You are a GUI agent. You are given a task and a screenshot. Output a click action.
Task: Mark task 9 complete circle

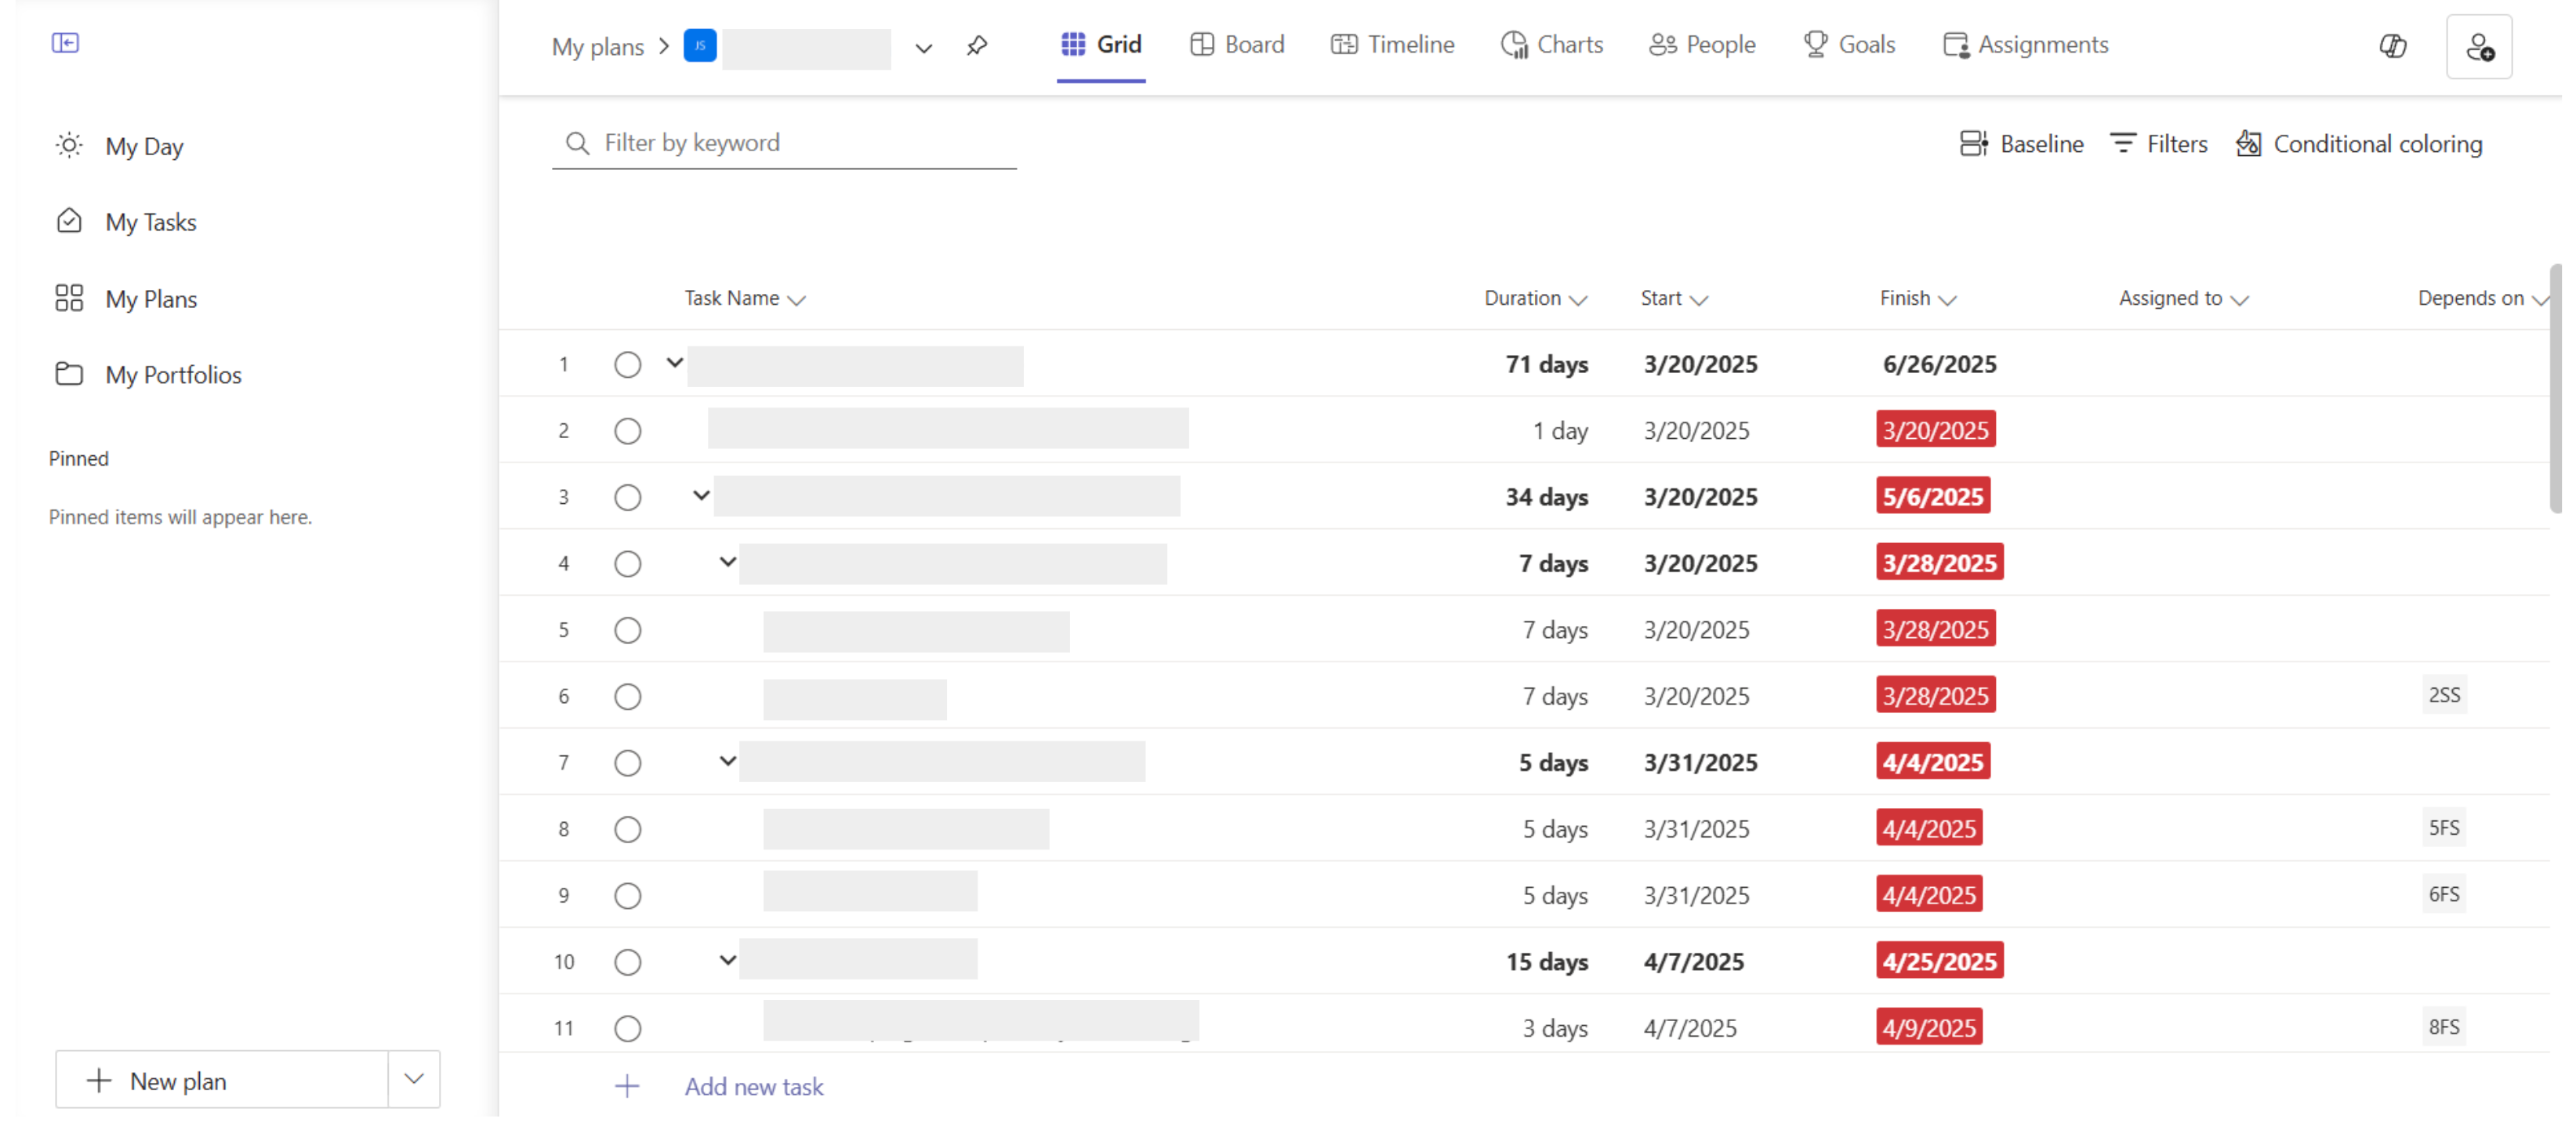coord(627,896)
